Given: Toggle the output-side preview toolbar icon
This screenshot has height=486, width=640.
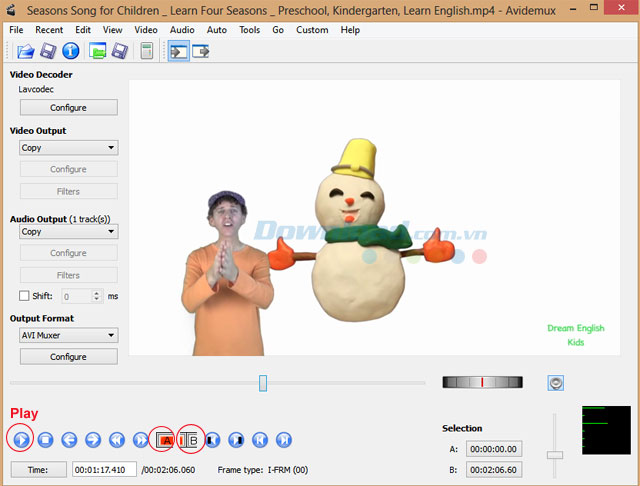Looking at the screenshot, I should 201,51.
